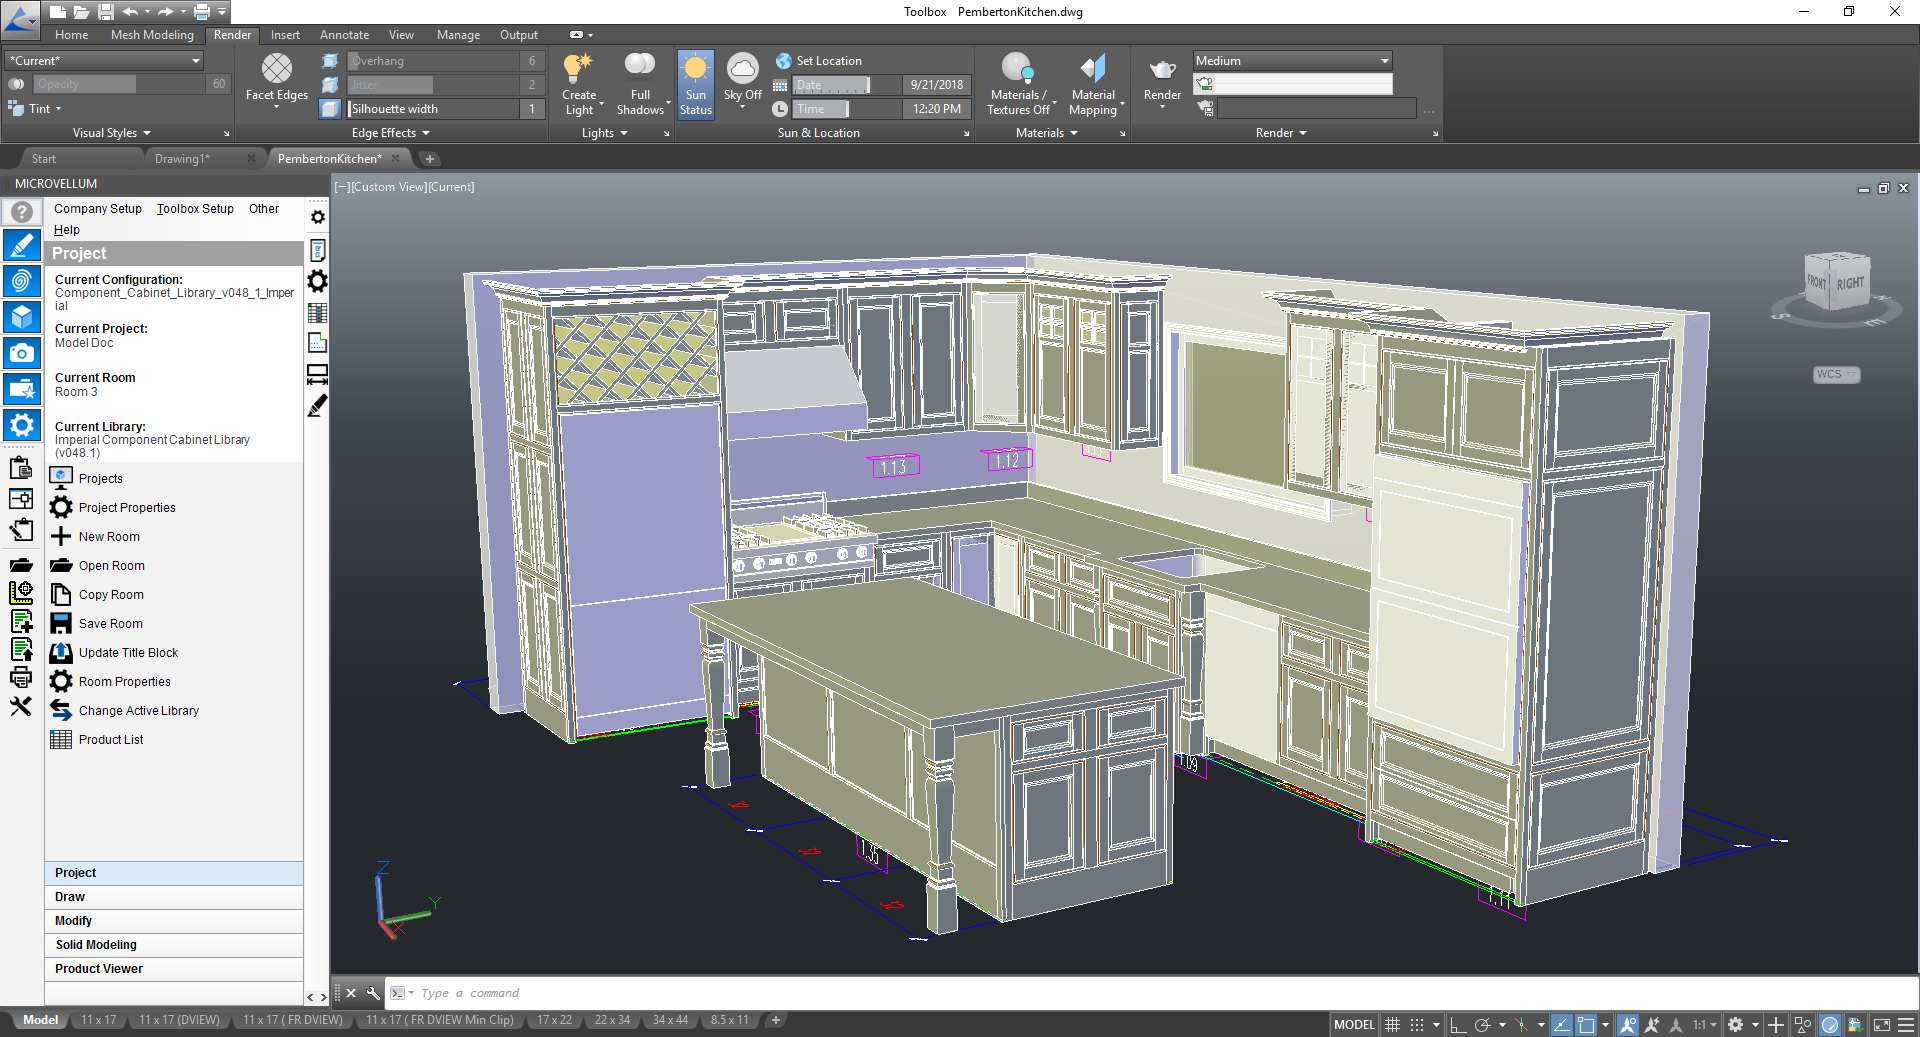The height and width of the screenshot is (1037, 1920).
Task: Click the Solid Modeling section button
Action: pos(96,945)
